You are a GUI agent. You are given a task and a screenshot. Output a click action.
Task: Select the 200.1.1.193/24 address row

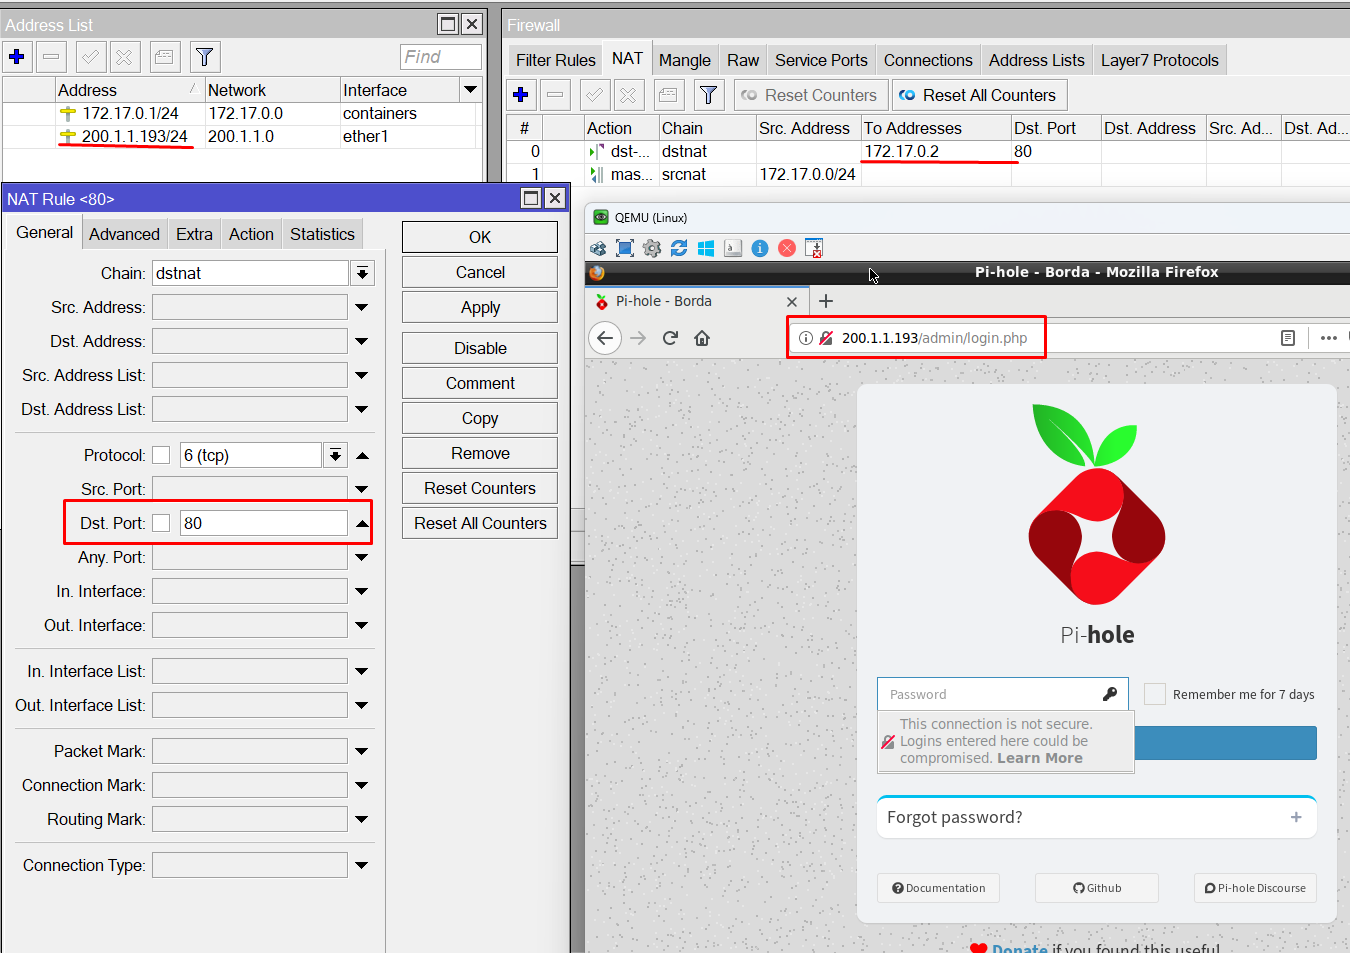pyautogui.click(x=243, y=136)
